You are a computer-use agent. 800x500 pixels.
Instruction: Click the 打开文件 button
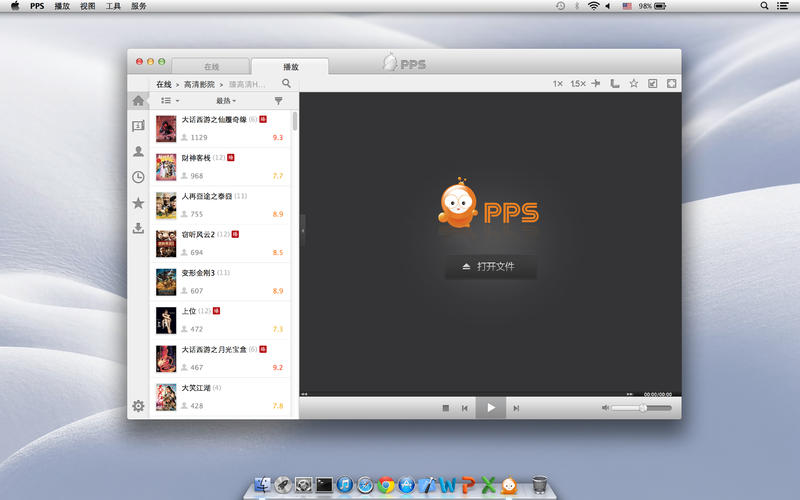click(x=491, y=266)
